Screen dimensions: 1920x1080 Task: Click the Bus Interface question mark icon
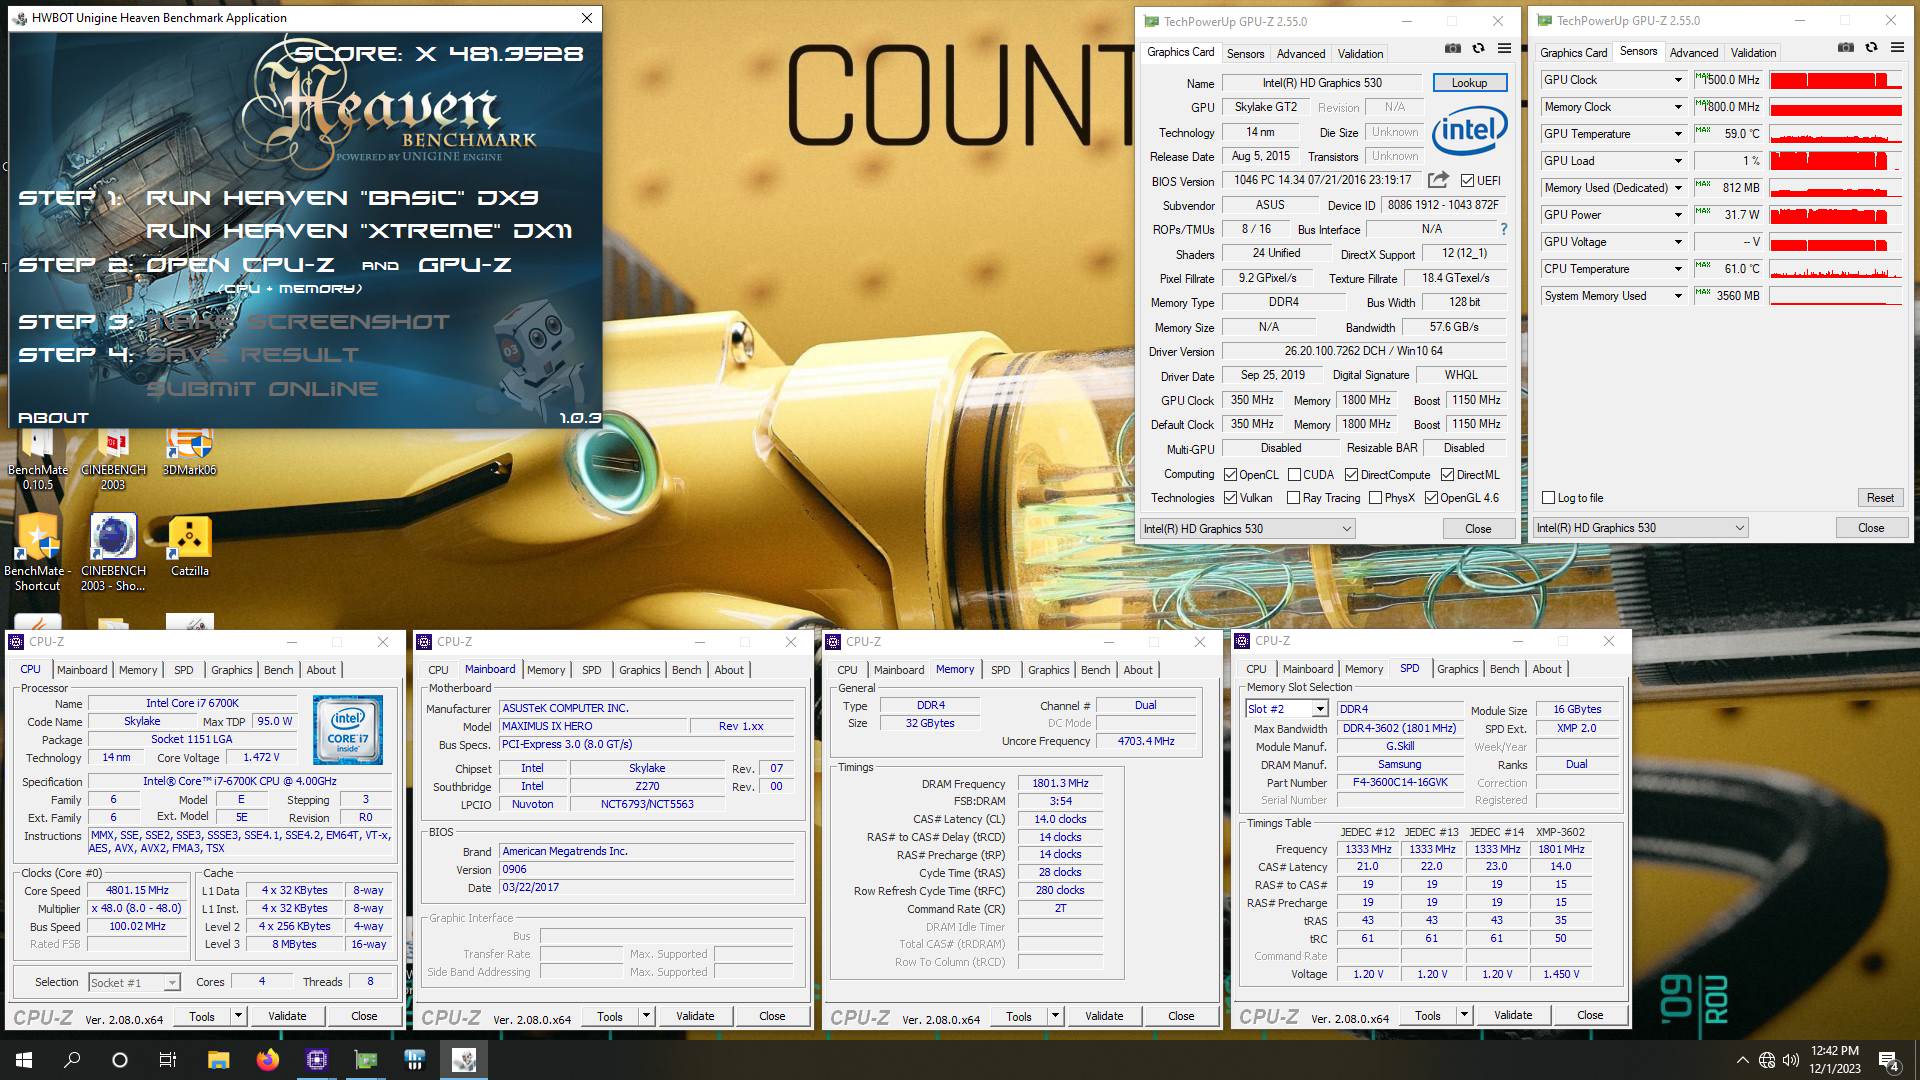pyautogui.click(x=1503, y=229)
